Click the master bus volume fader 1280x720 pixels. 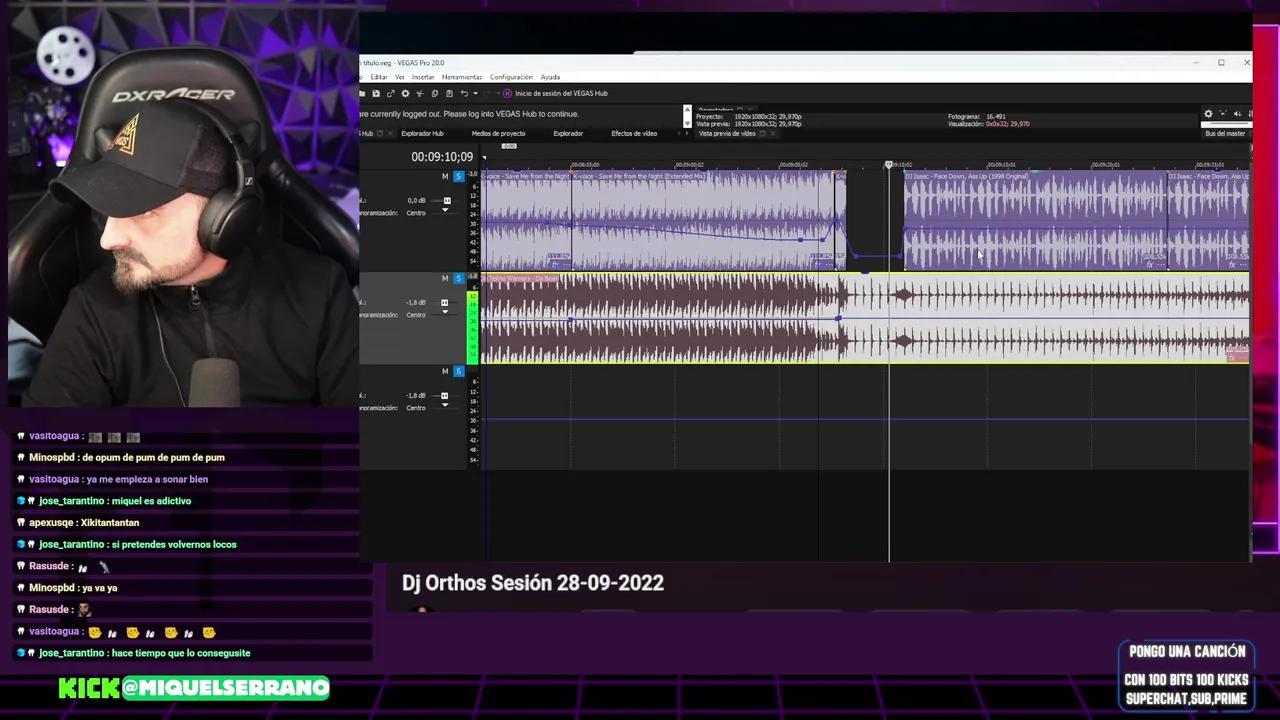(1227, 124)
